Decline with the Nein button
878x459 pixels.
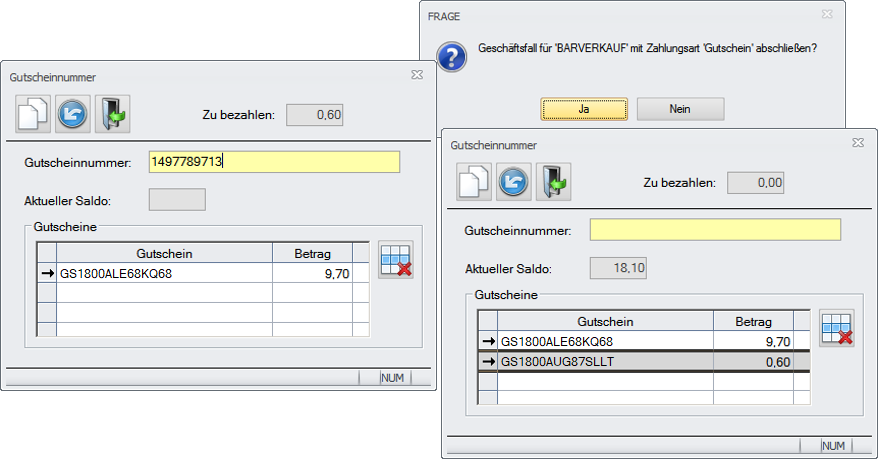coord(680,108)
